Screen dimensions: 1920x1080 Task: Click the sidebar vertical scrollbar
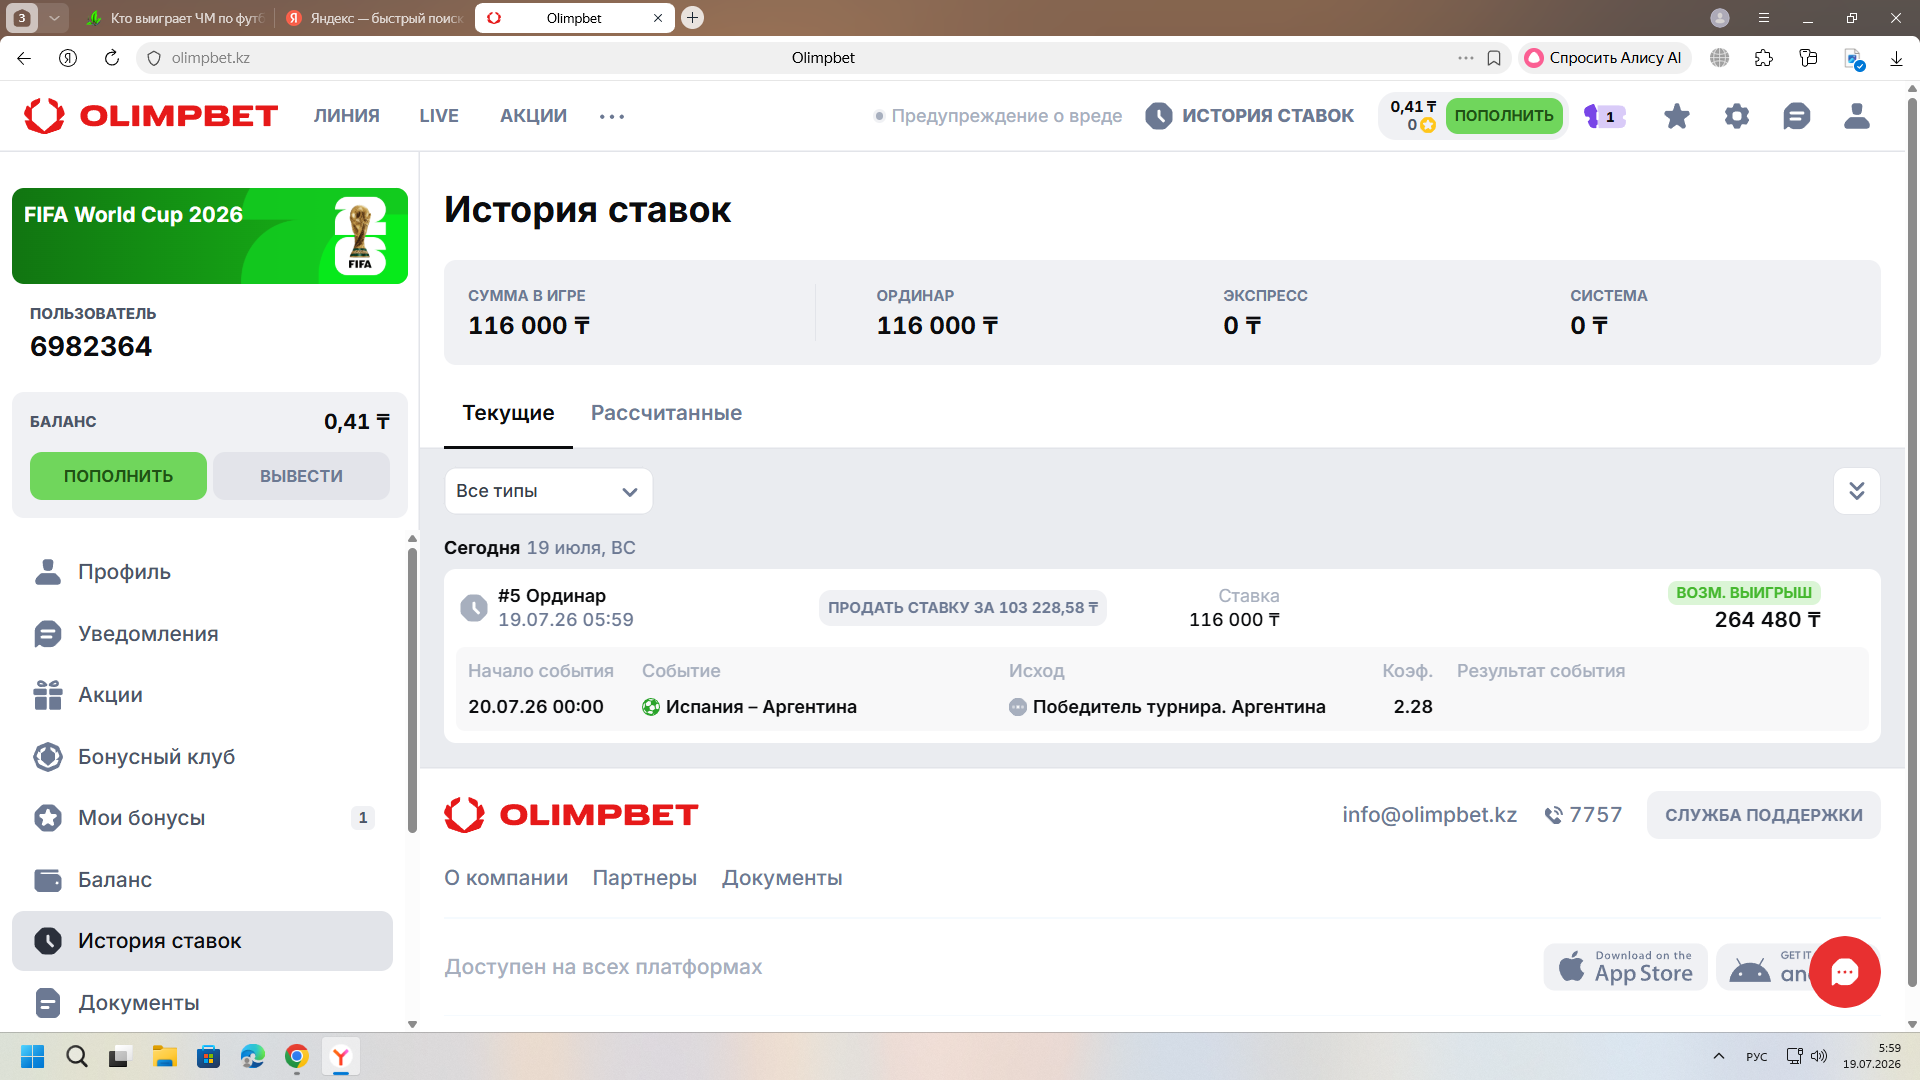[412, 690]
